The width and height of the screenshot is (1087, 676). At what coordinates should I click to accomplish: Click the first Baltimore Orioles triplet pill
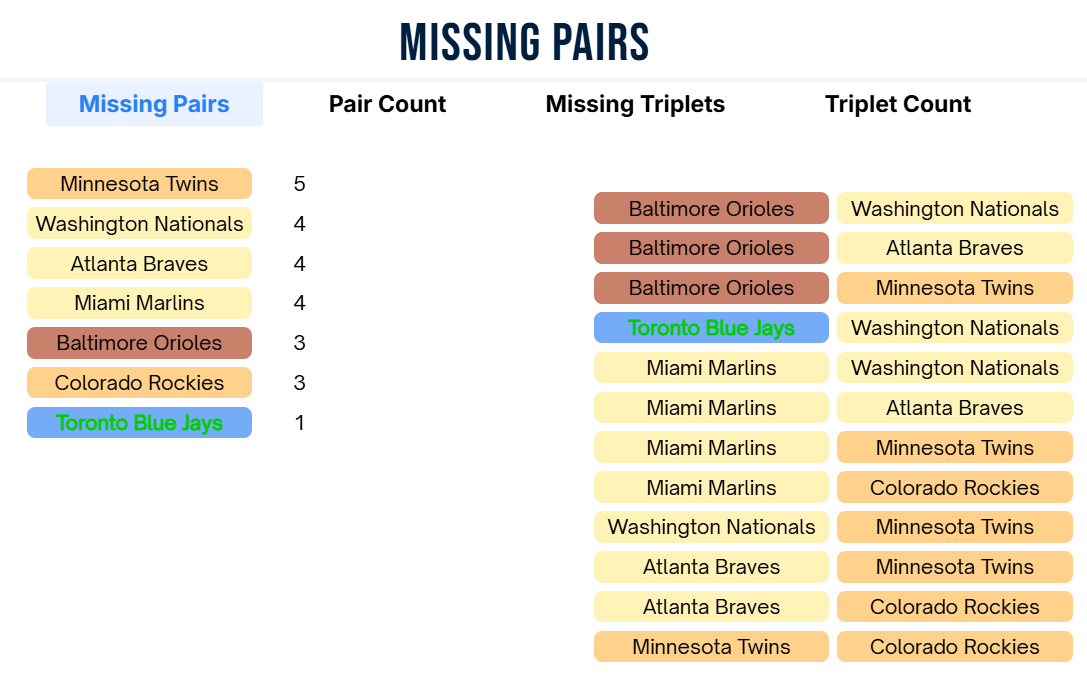711,208
